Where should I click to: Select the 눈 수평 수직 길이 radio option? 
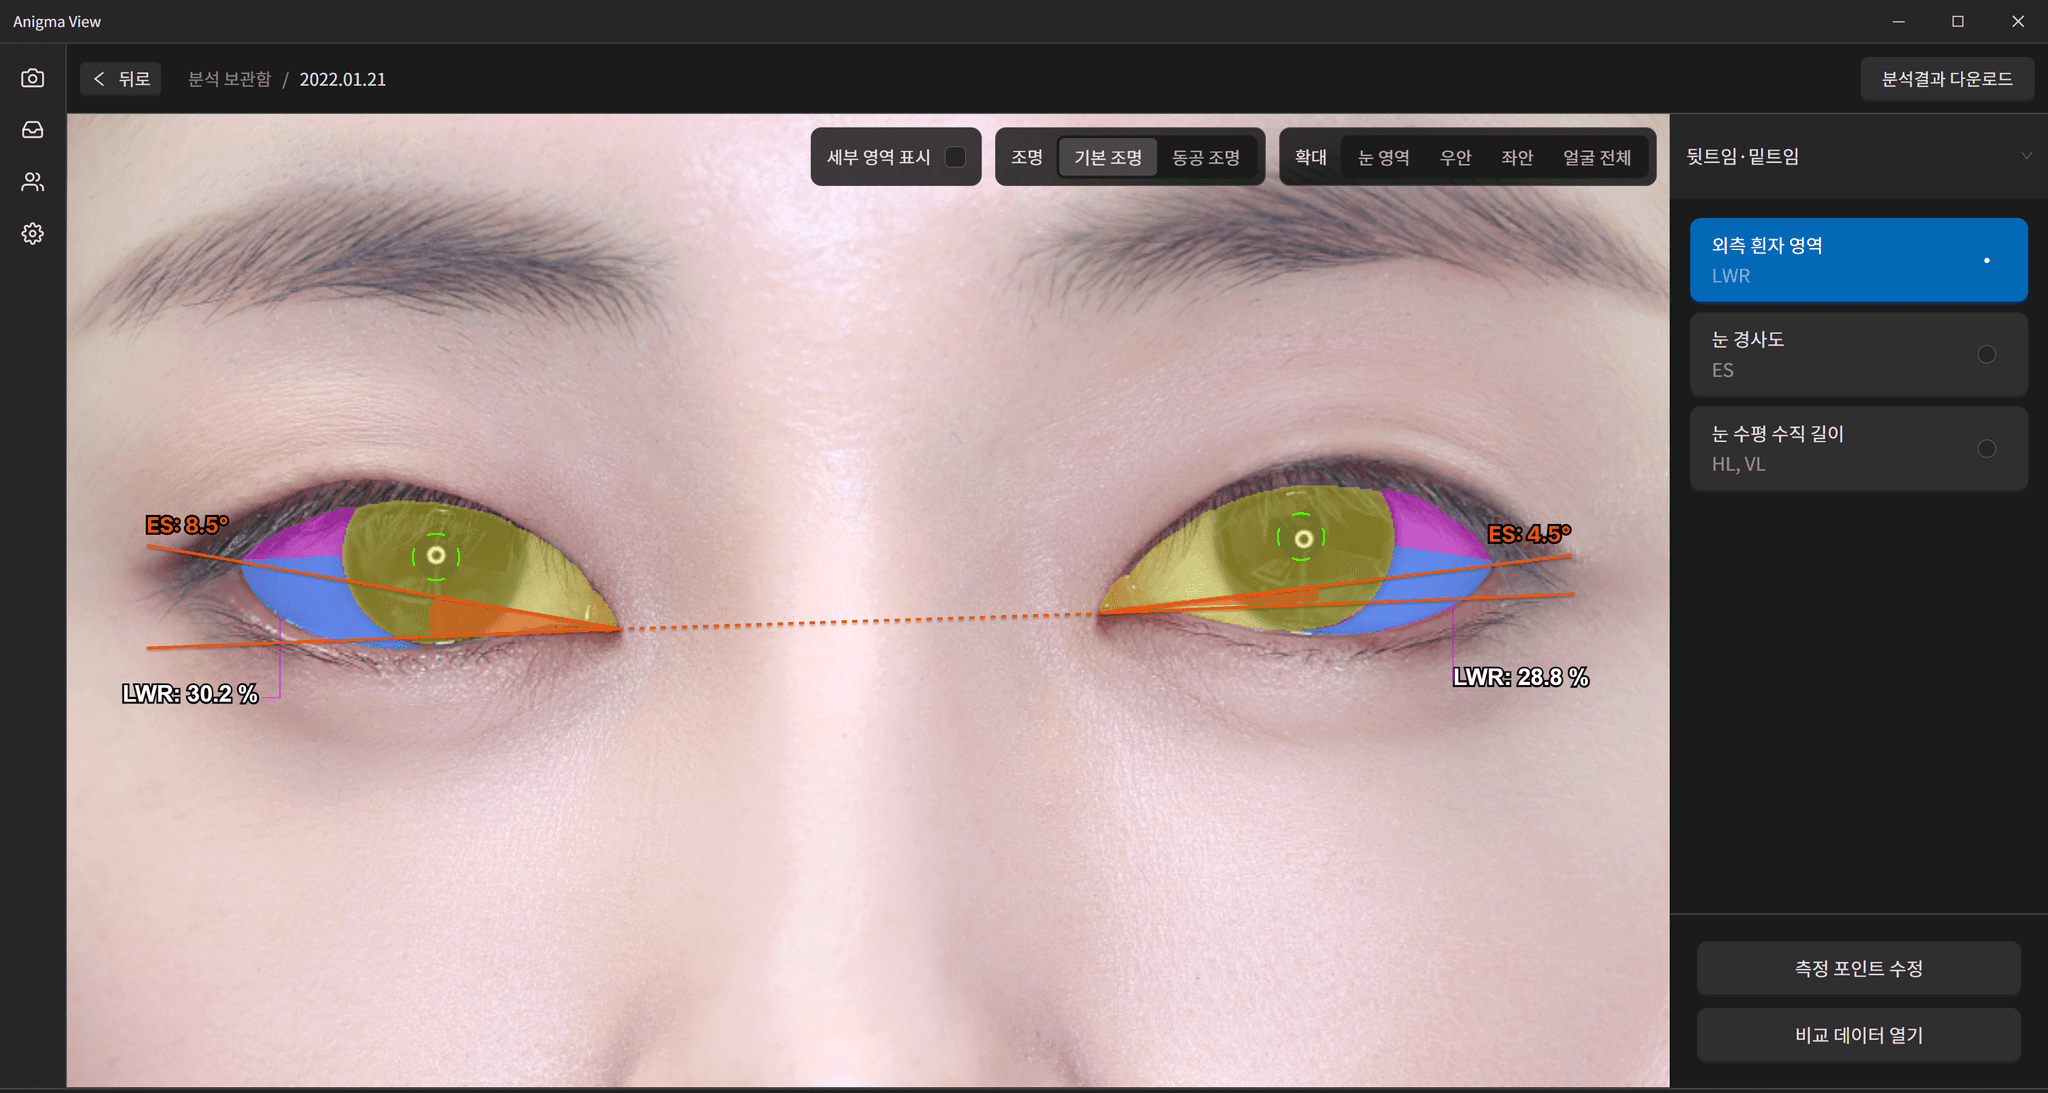point(1986,449)
